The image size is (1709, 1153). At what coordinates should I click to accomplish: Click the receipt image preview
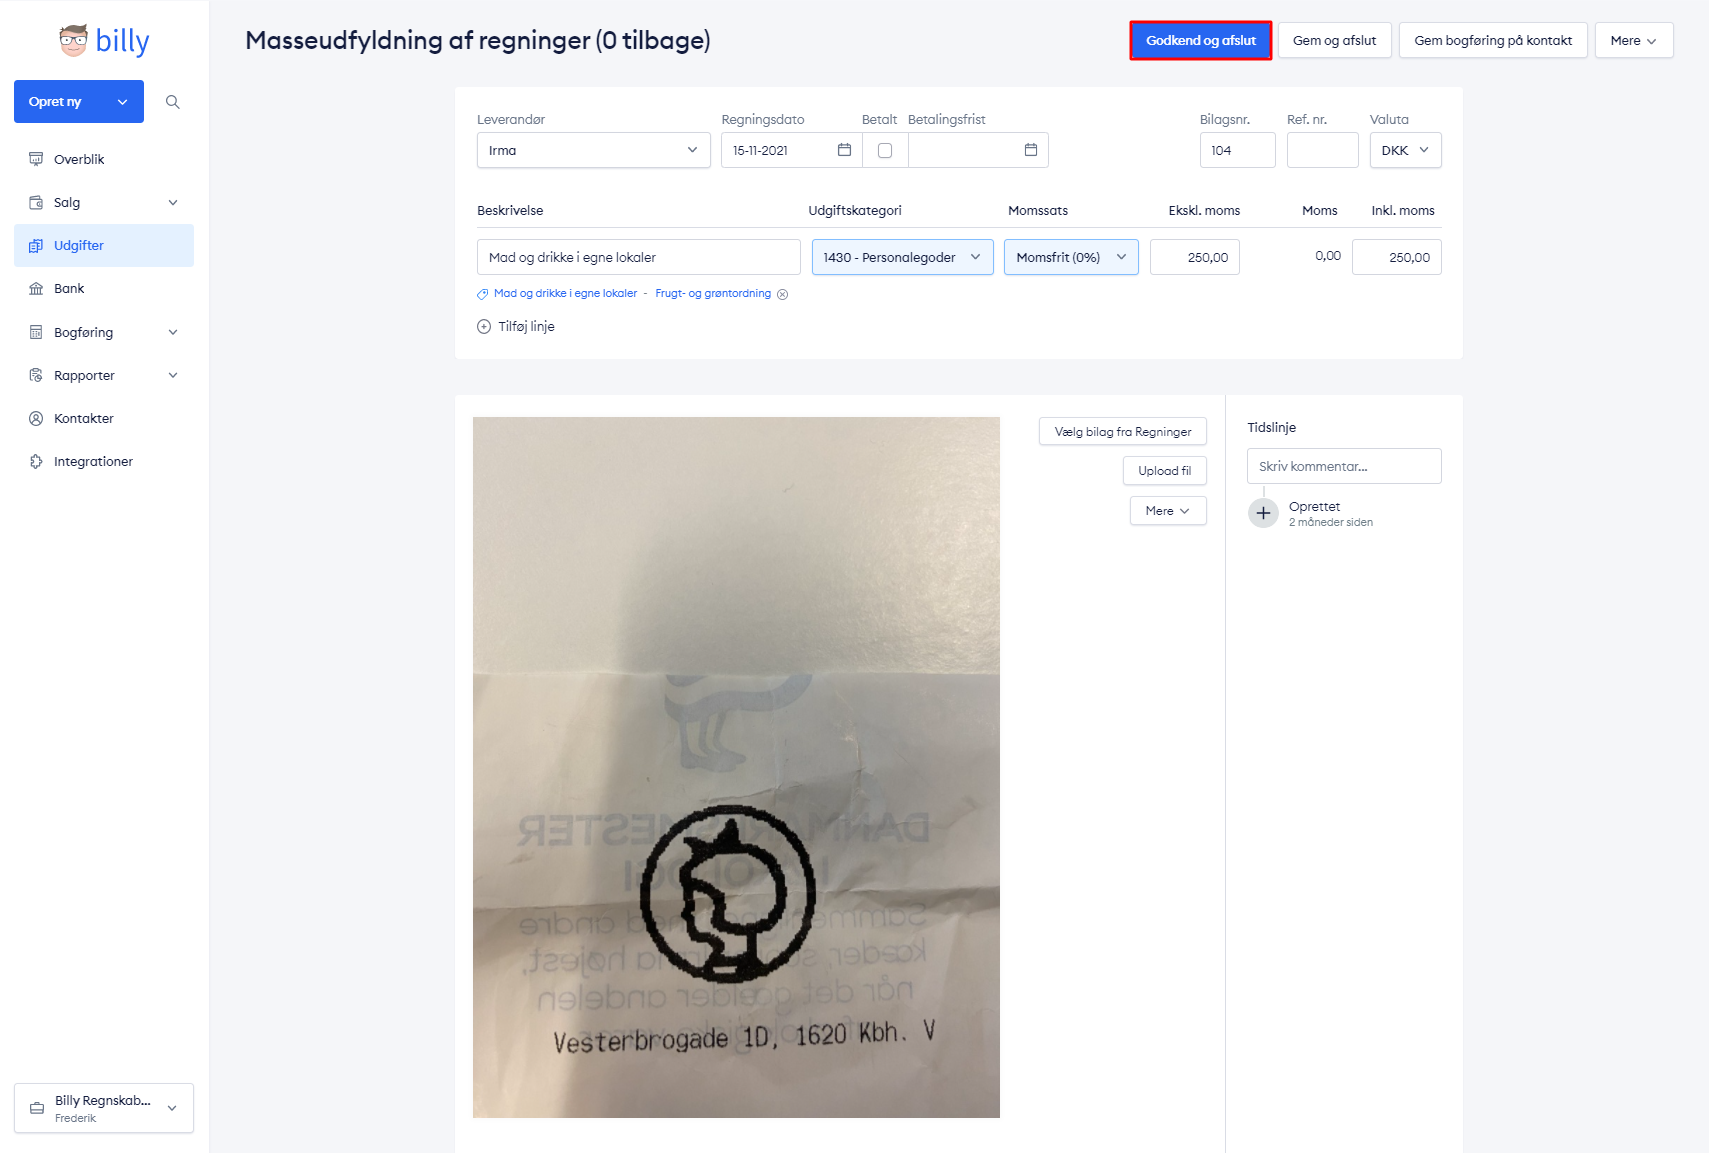736,767
